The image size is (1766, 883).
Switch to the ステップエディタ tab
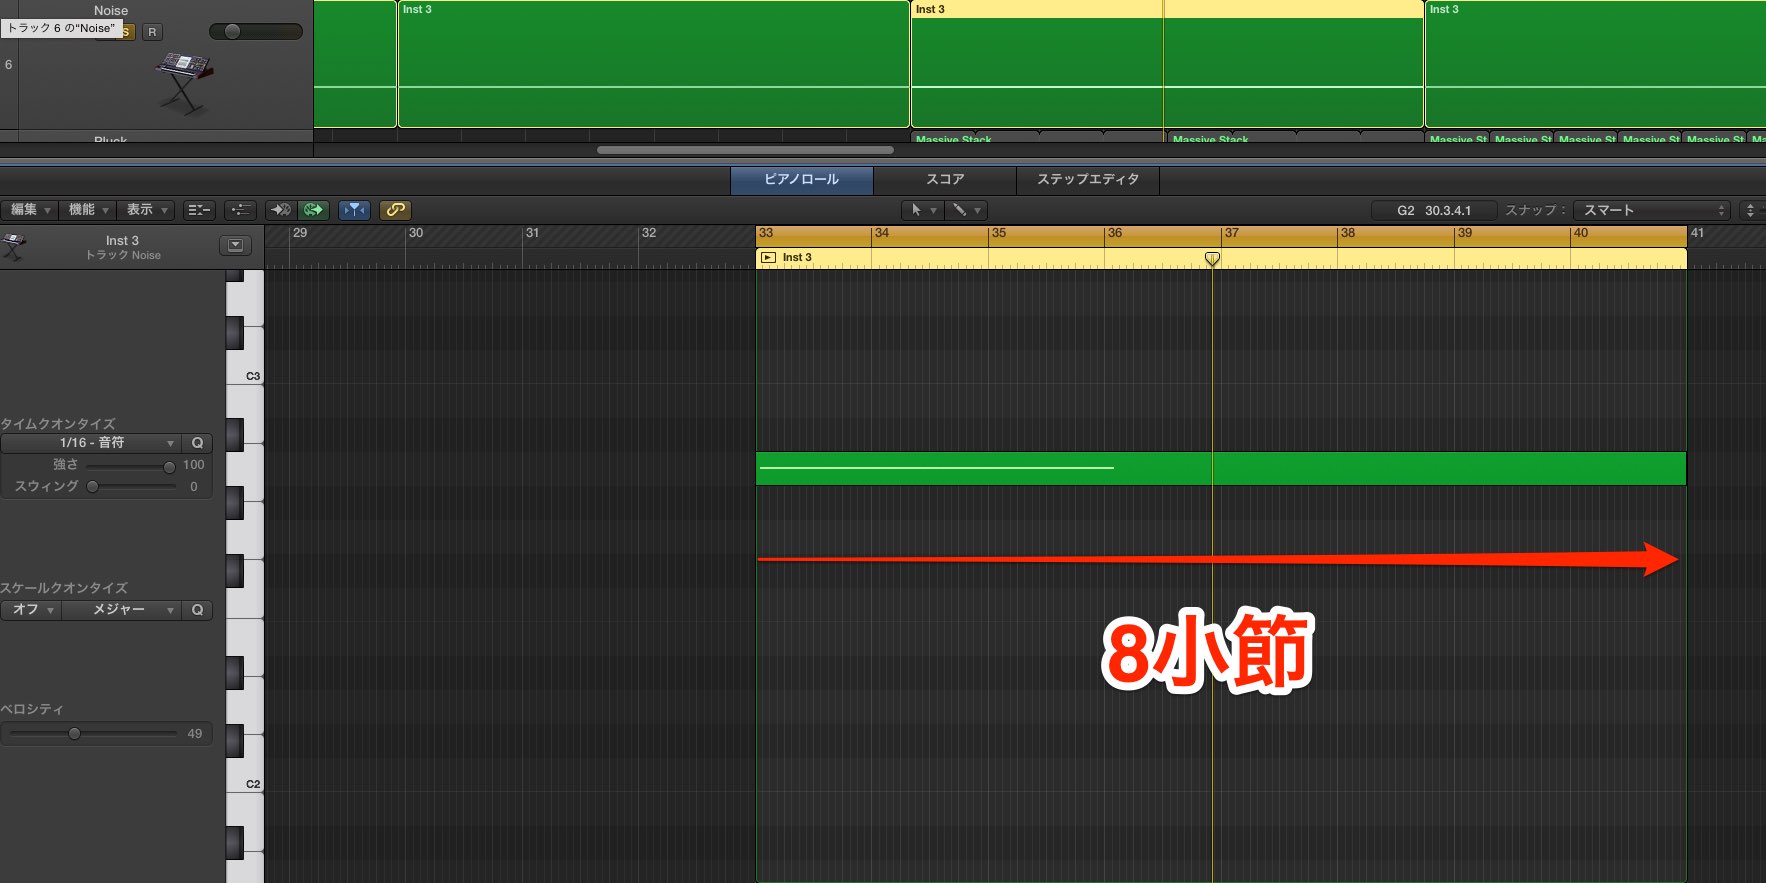pyautogui.click(x=1088, y=180)
